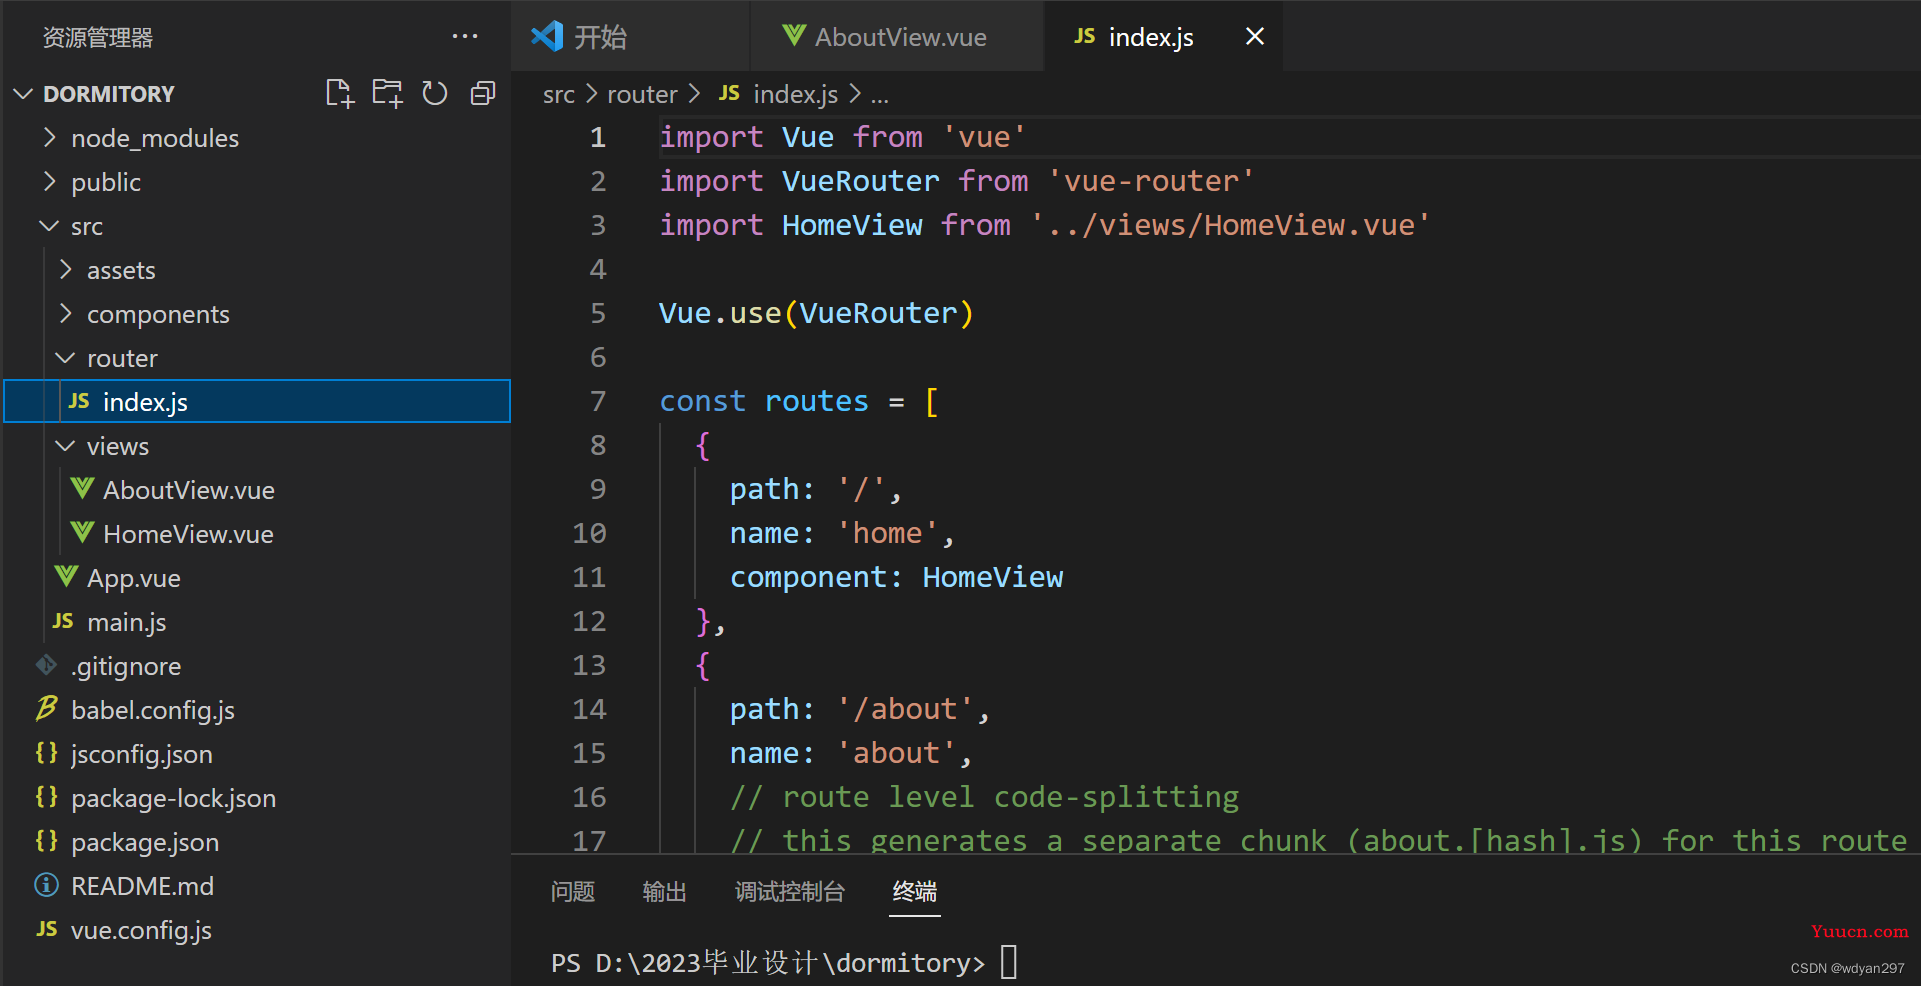Collapse the src folder chevron
Viewport: 1921px width, 986px height.
coord(49,226)
